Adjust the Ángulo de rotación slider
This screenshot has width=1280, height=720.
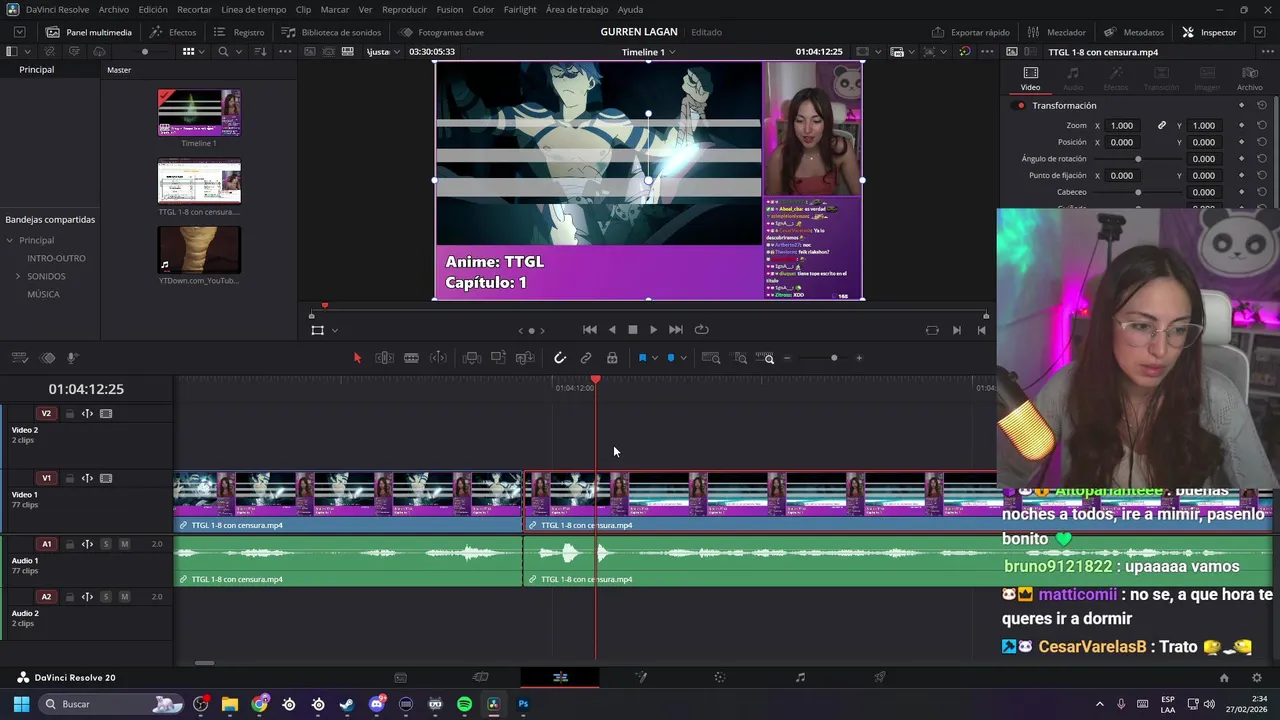coord(1138,159)
